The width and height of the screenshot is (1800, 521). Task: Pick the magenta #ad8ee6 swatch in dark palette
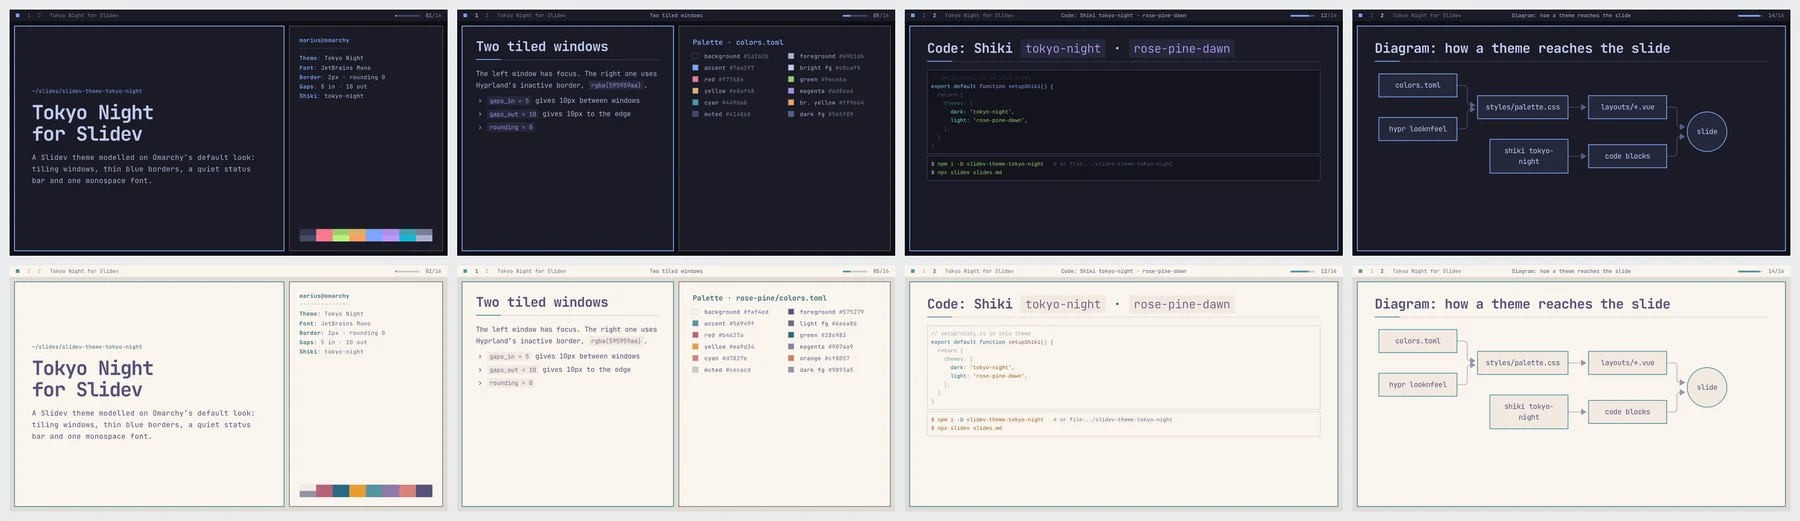click(x=791, y=91)
